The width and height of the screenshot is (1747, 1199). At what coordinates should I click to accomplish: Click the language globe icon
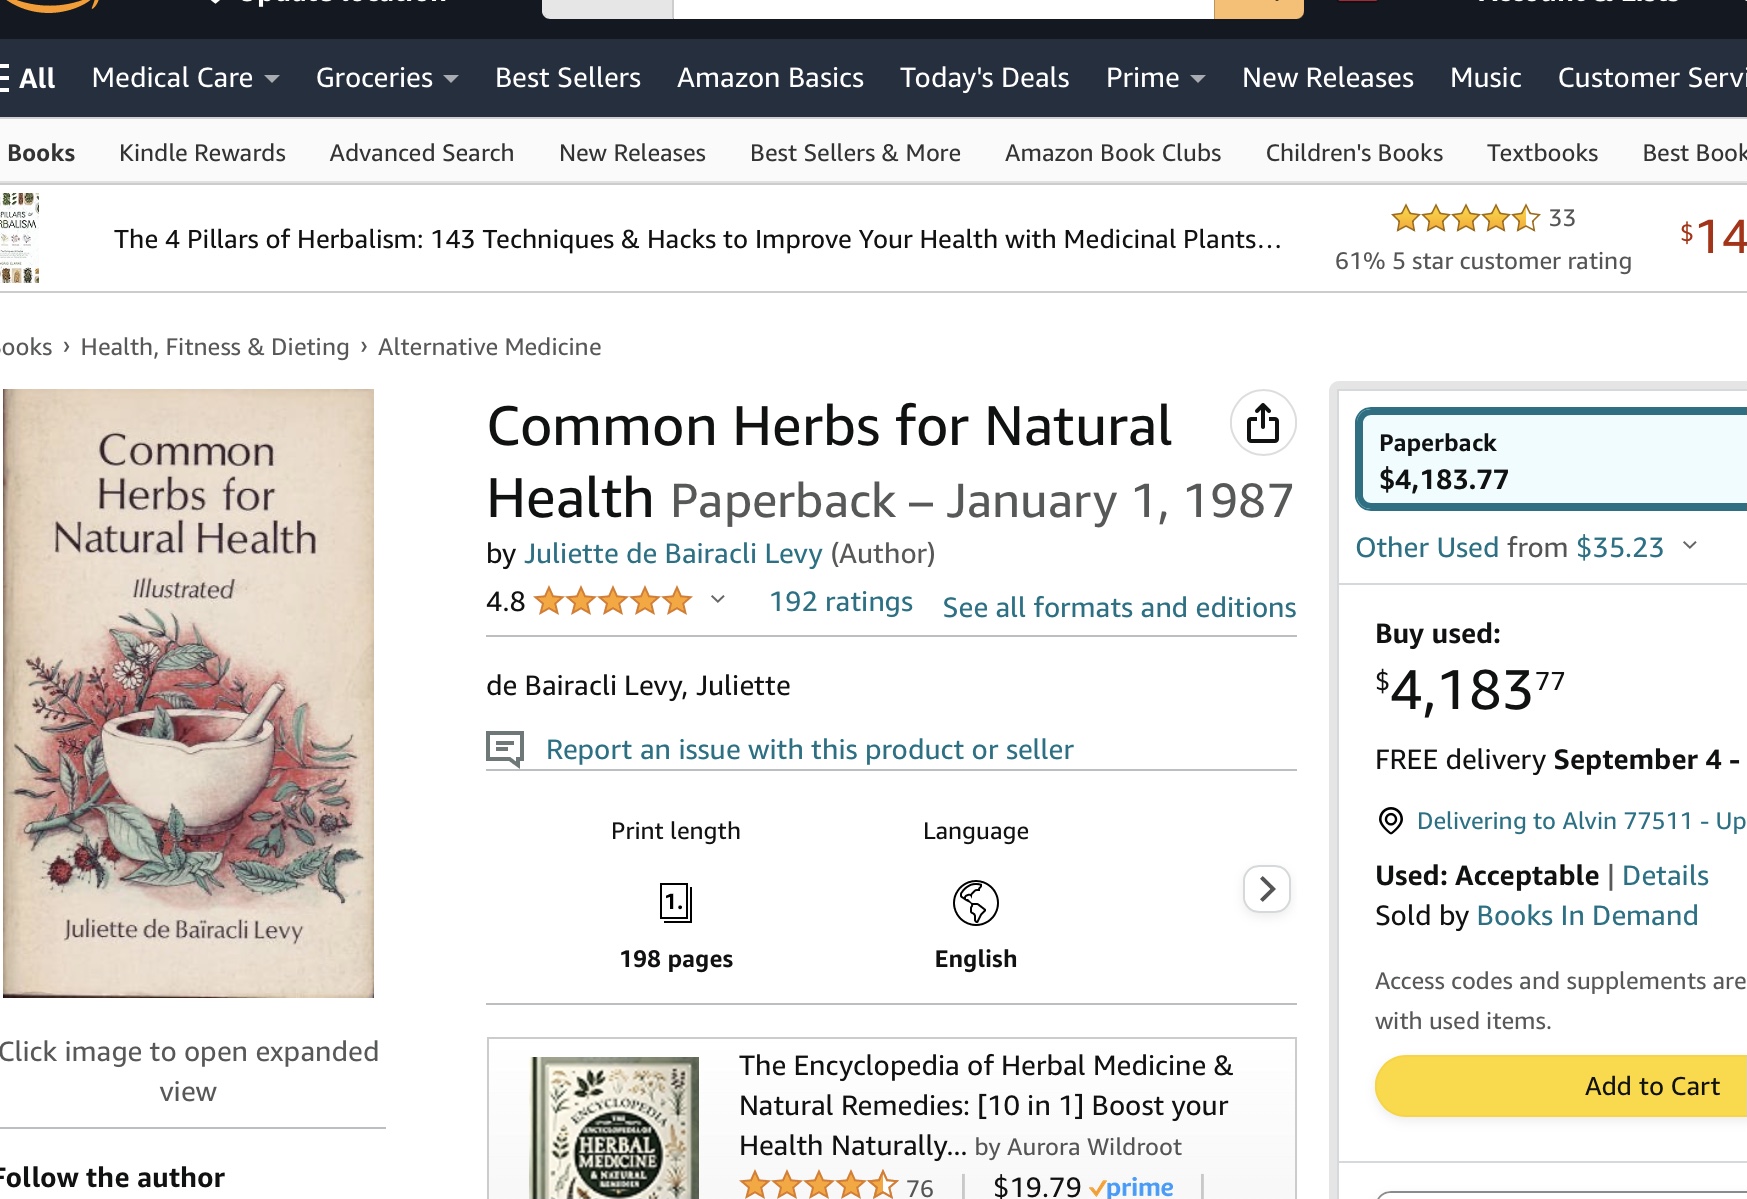point(975,903)
